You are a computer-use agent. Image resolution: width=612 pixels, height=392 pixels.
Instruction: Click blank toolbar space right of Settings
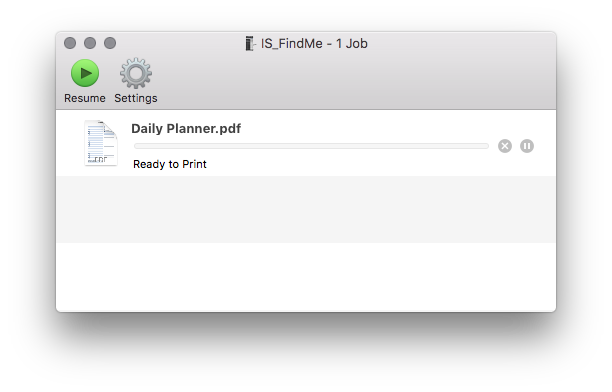pyautogui.click(x=355, y=80)
